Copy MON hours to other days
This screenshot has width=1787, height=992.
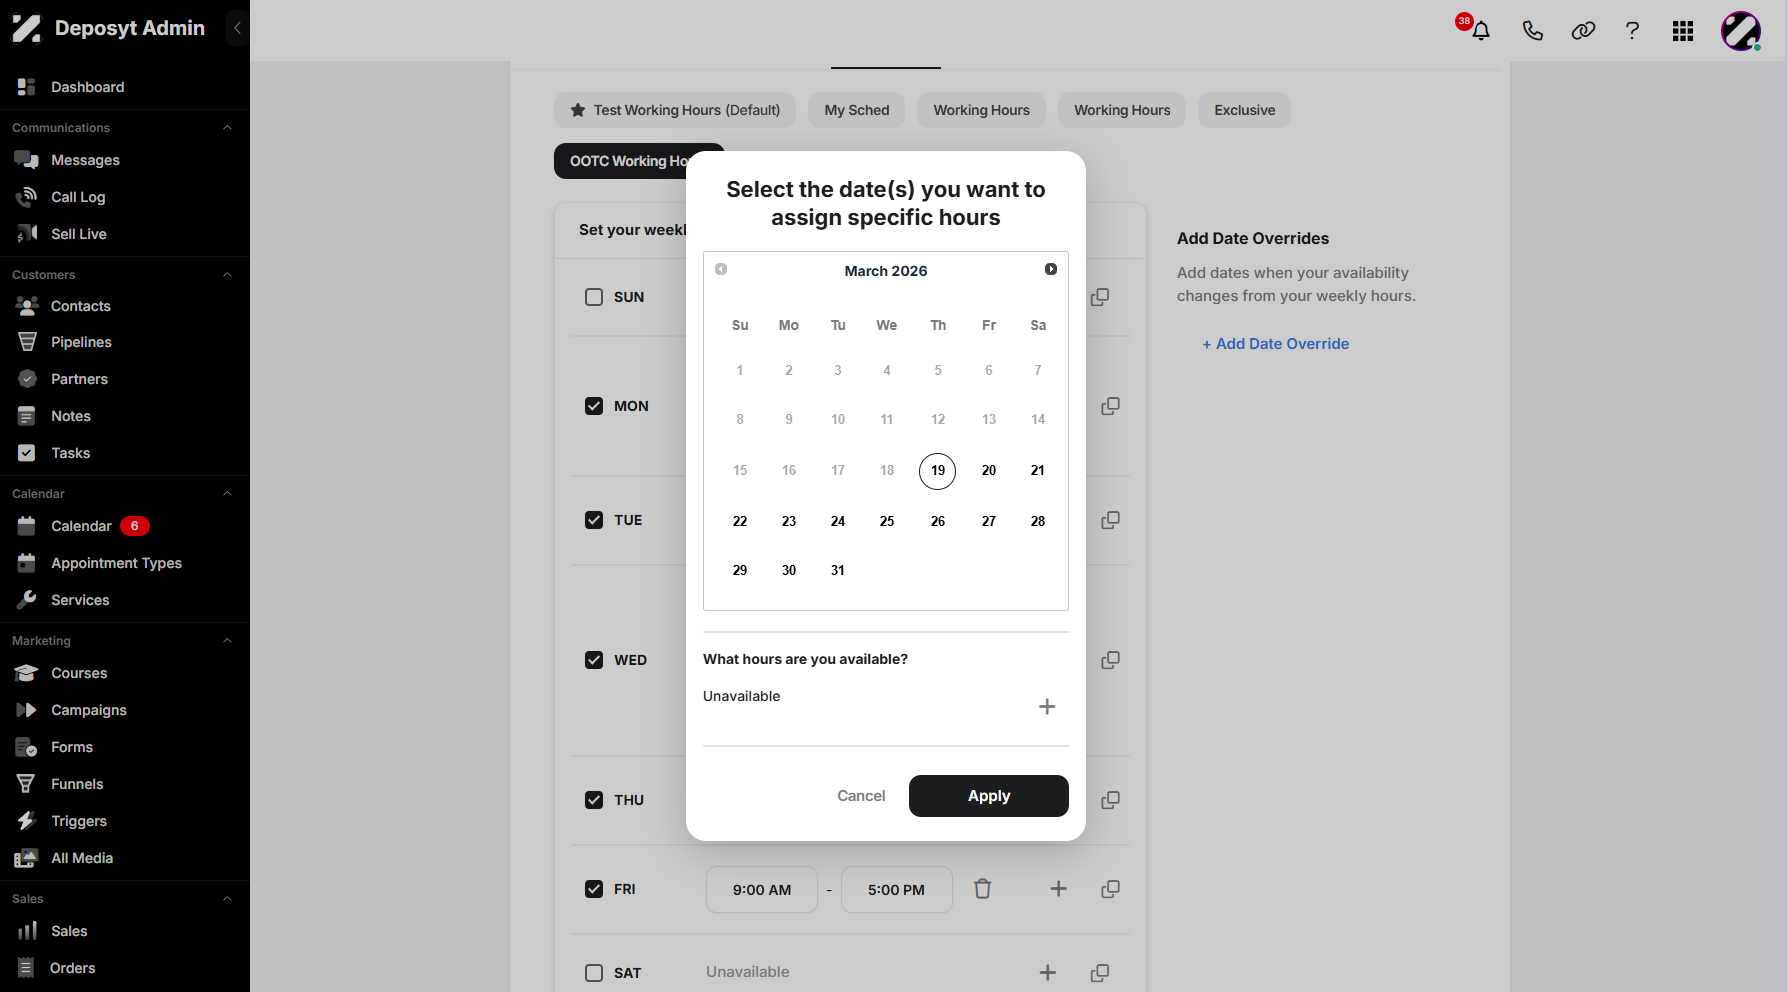(1110, 406)
